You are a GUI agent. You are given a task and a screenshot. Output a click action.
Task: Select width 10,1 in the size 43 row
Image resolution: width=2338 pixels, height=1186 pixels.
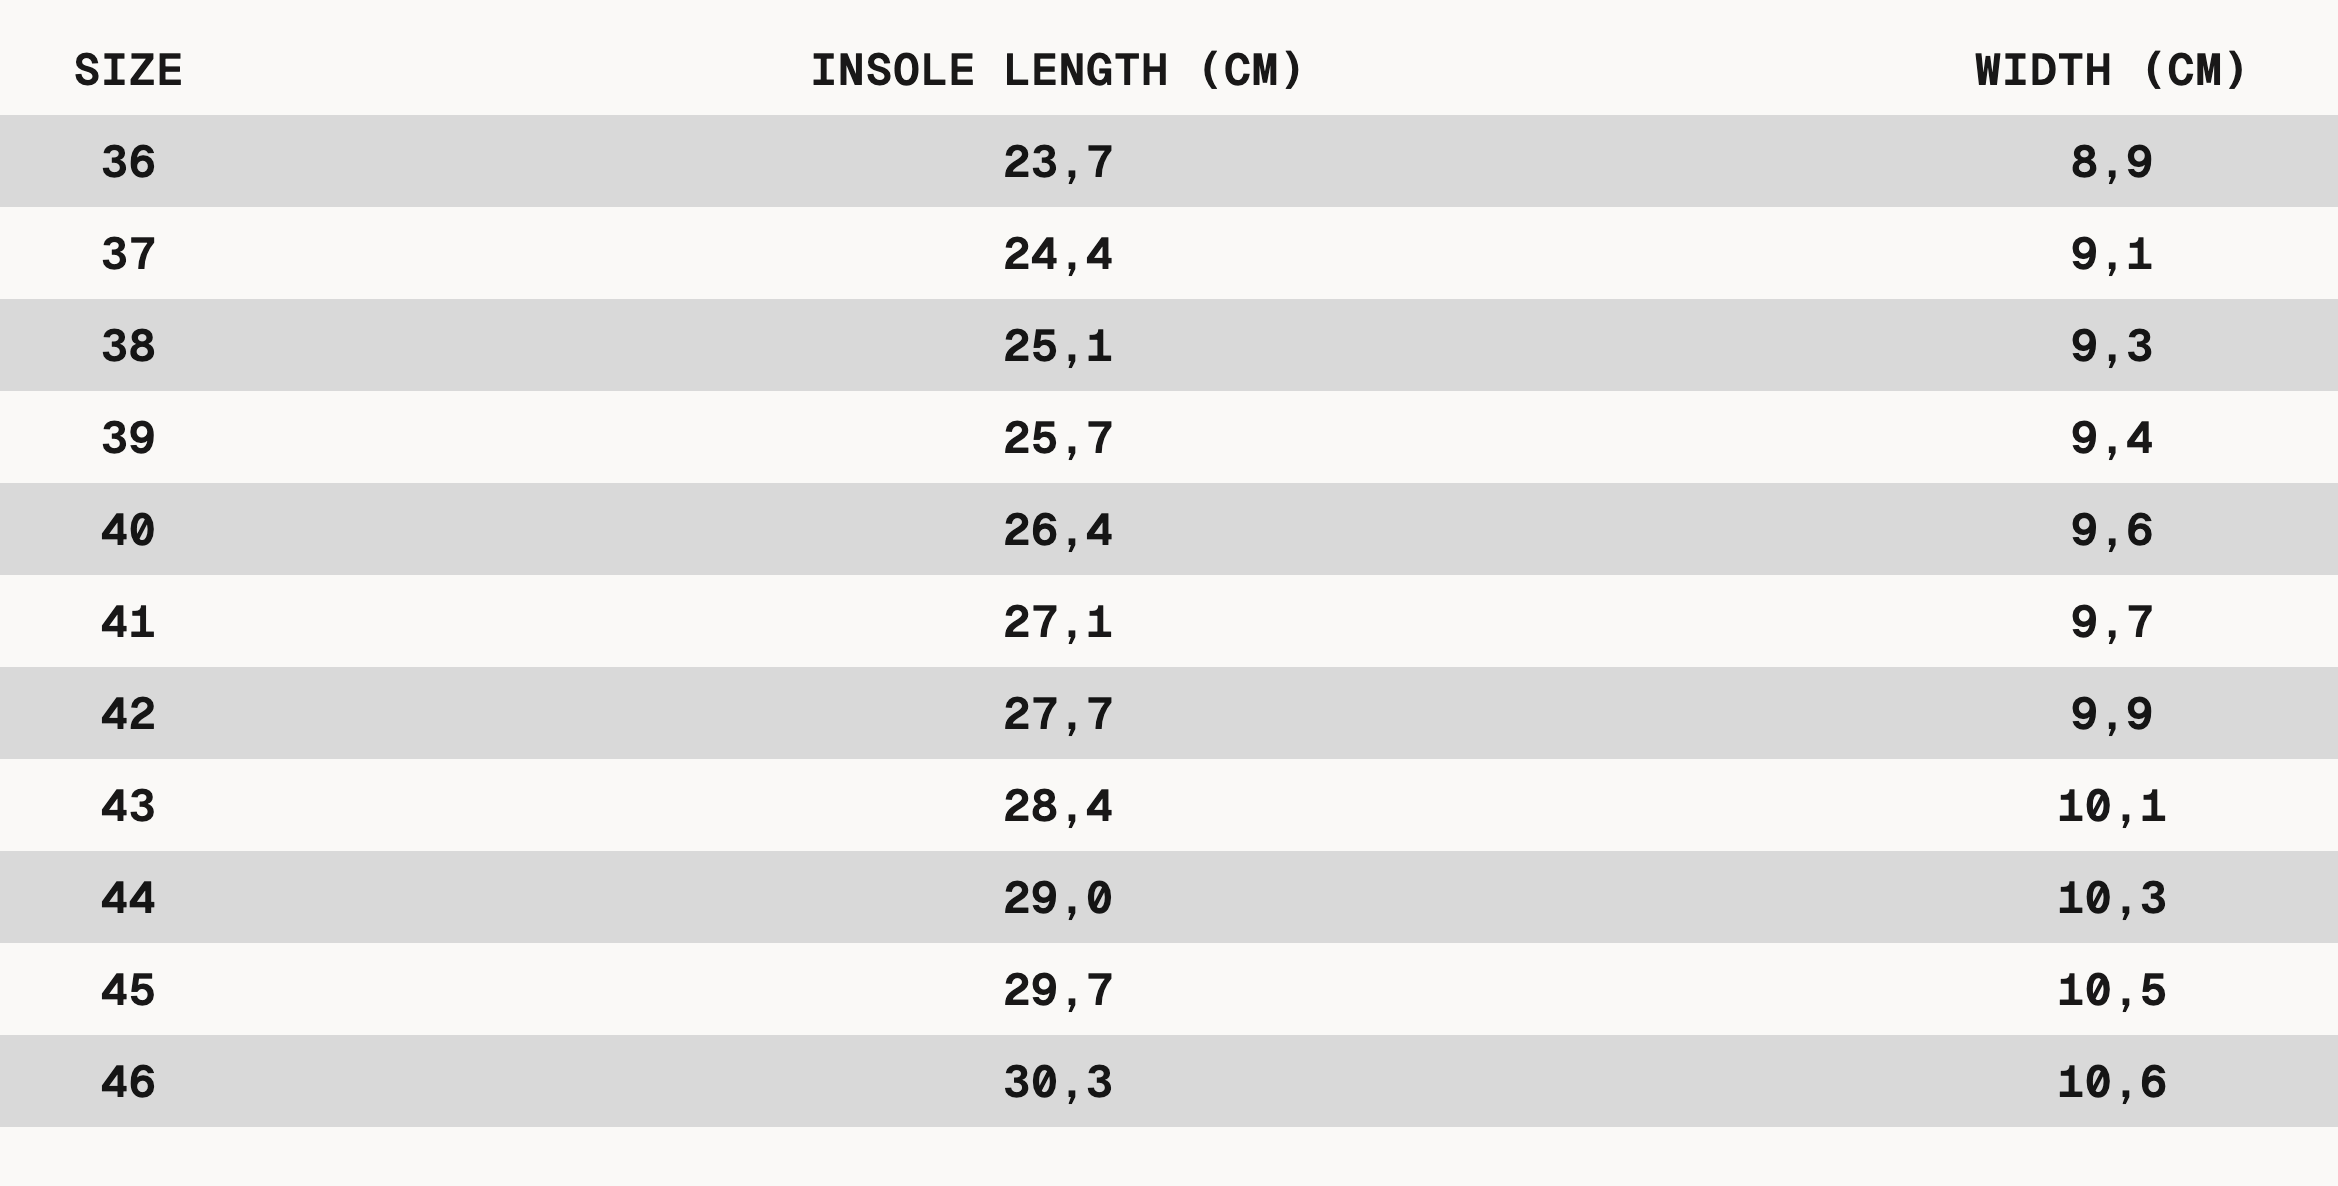pos(2111,806)
